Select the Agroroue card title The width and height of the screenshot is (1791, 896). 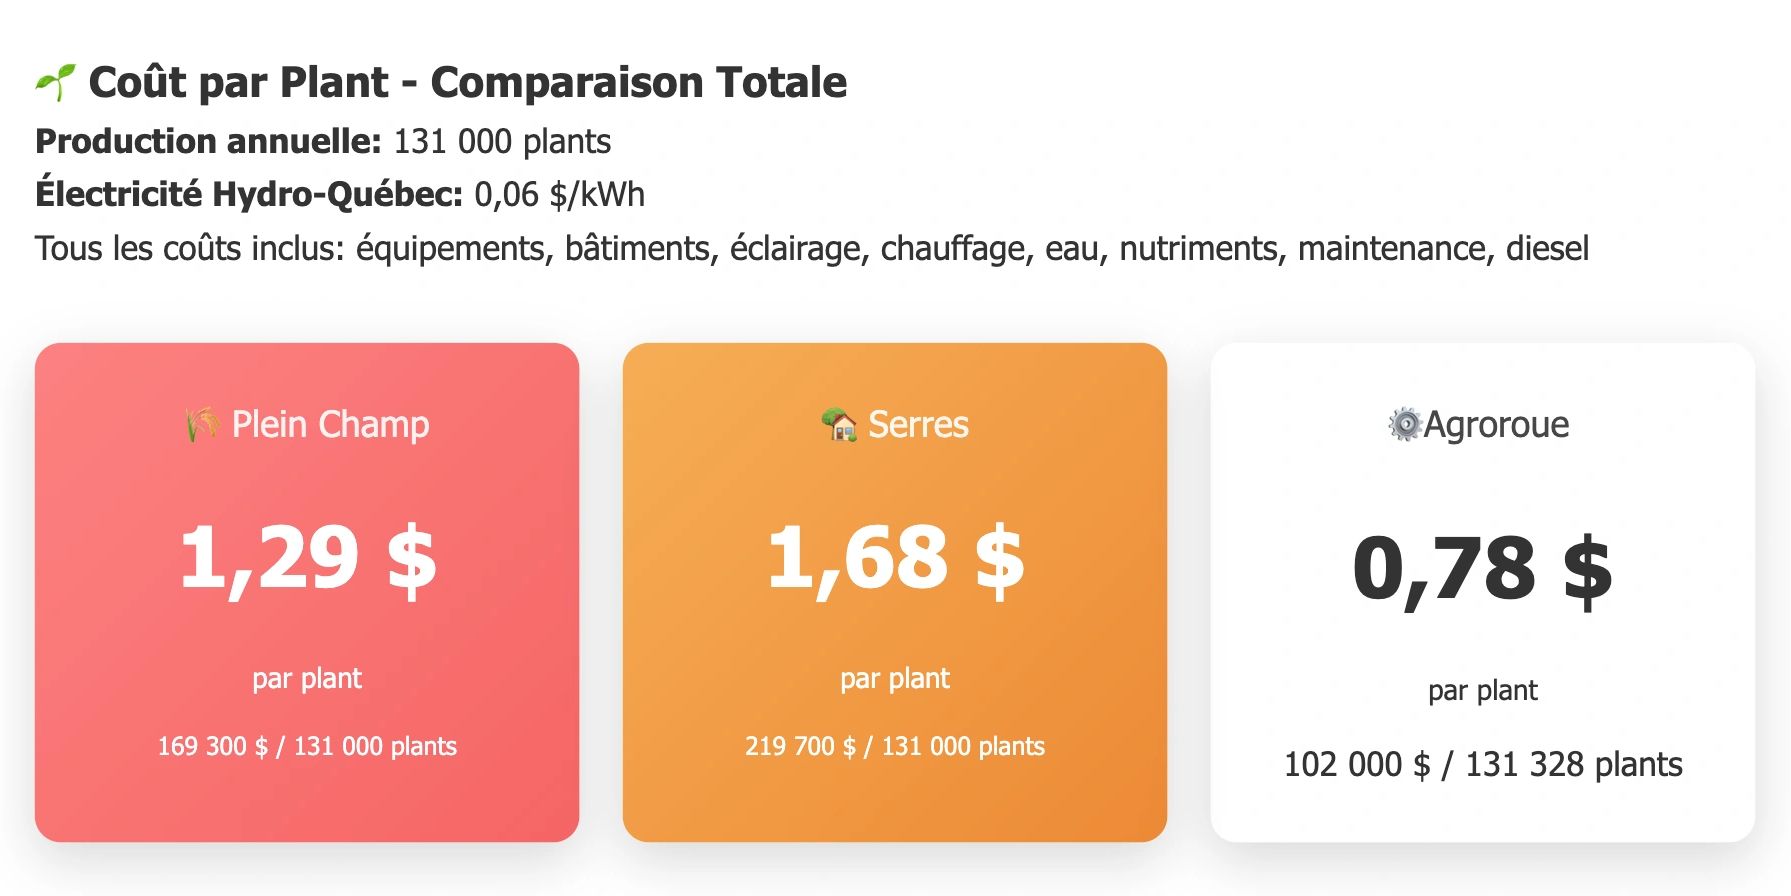(x=1496, y=425)
